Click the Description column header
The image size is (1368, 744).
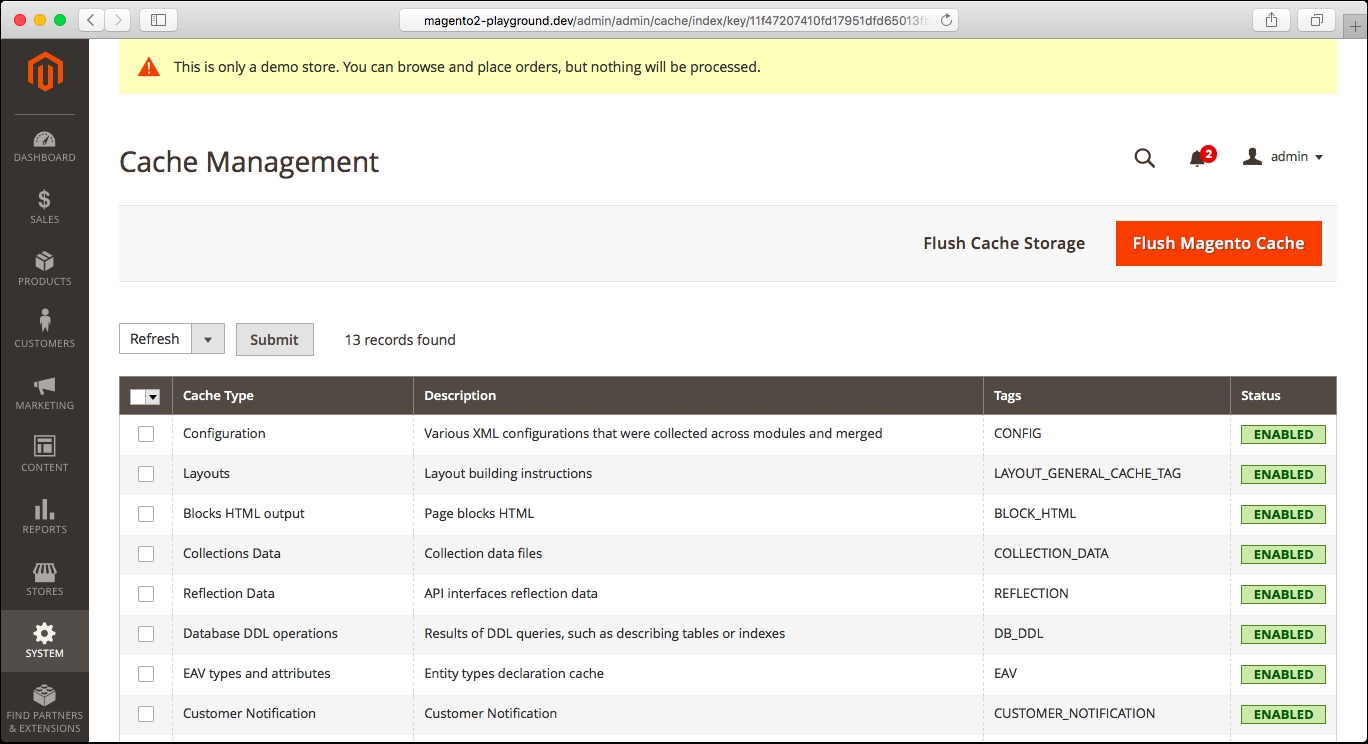(x=698, y=396)
